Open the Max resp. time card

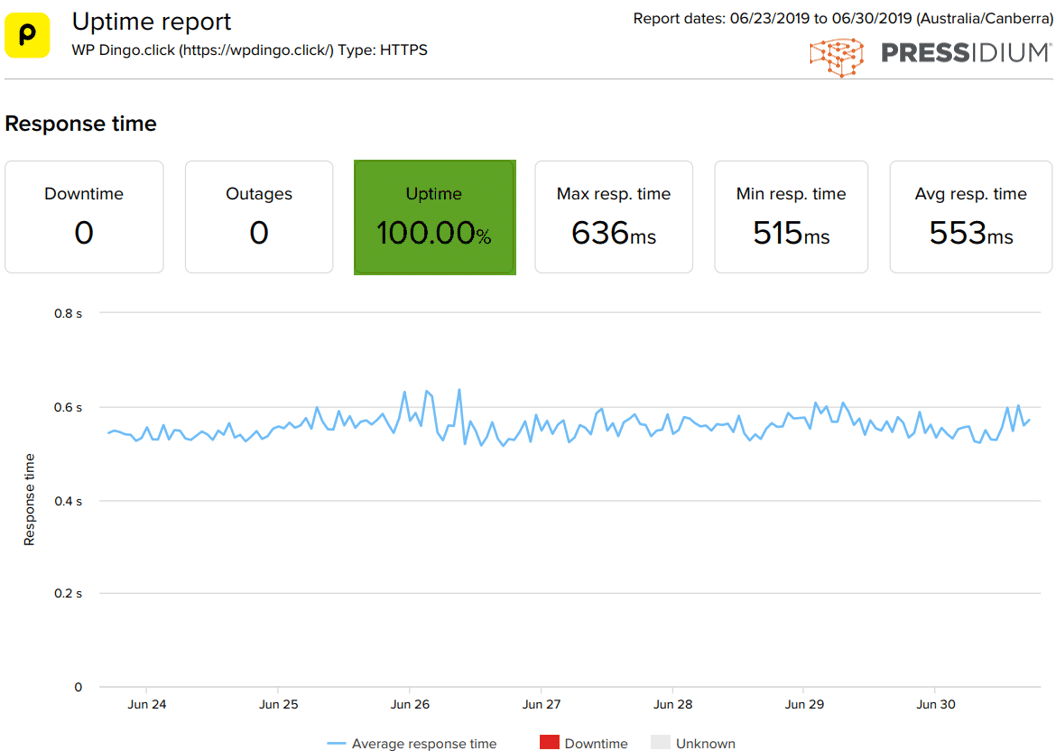click(x=613, y=216)
